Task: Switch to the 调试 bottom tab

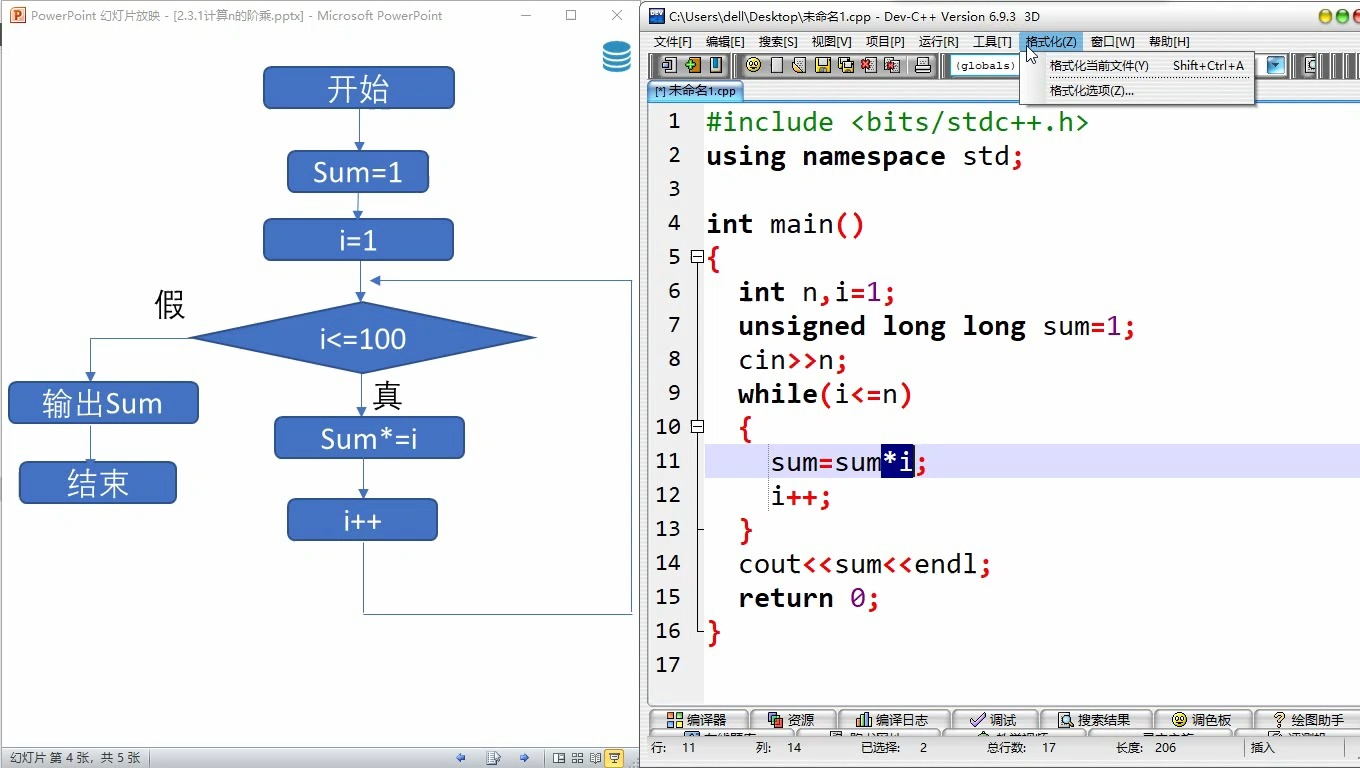Action: pos(994,720)
